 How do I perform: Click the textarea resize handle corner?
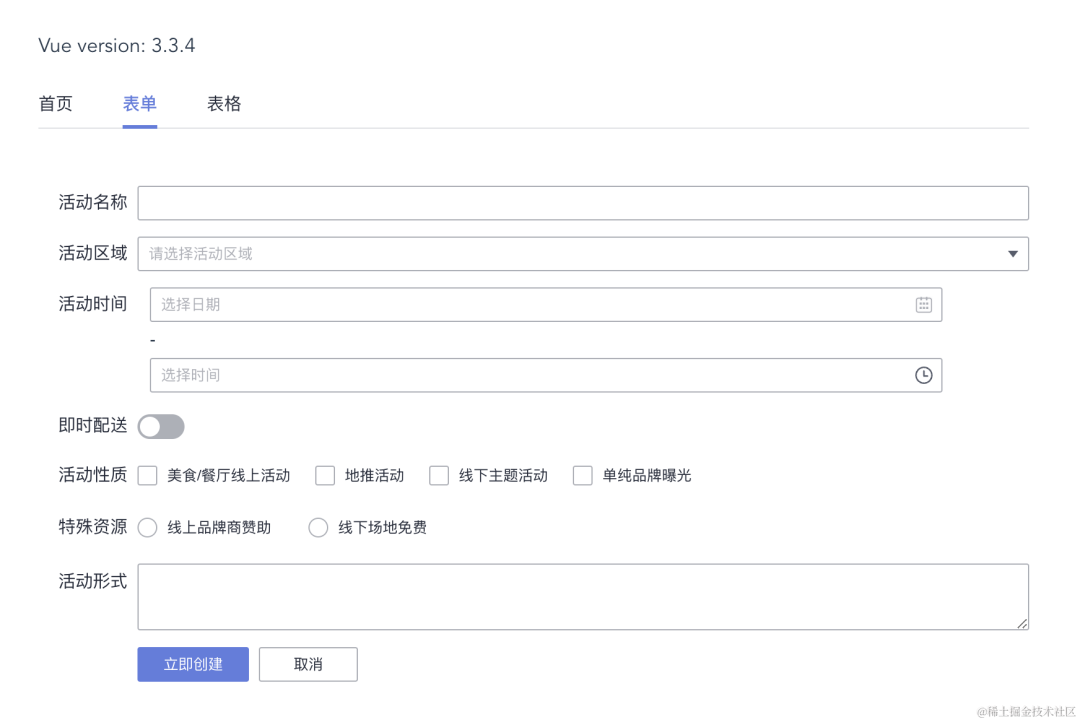click(x=1022, y=623)
